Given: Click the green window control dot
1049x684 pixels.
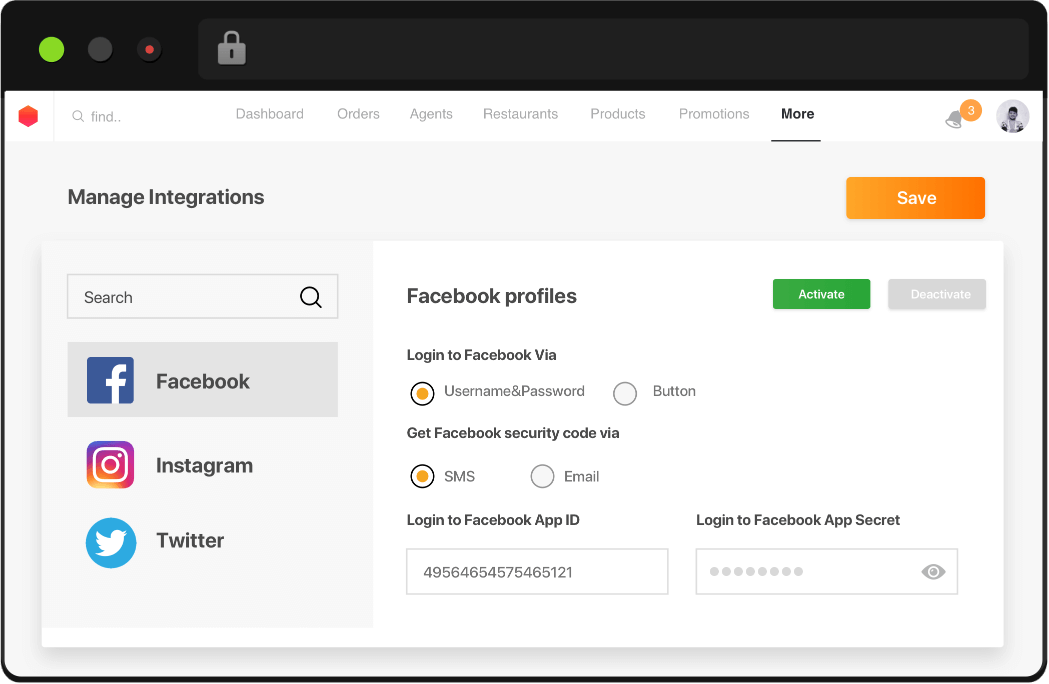Looking at the screenshot, I should [x=52, y=50].
